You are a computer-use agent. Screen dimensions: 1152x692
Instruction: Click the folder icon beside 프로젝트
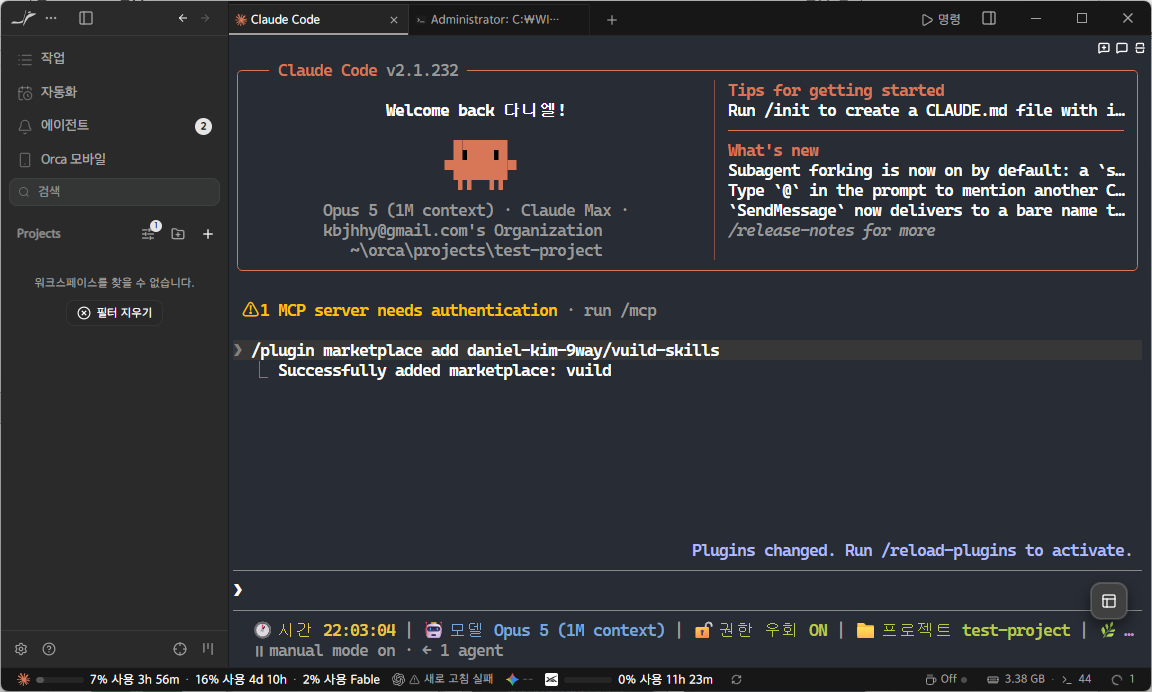click(x=865, y=630)
